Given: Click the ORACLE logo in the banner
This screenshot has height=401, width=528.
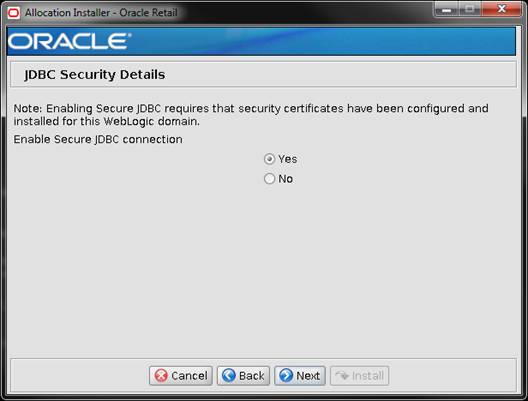Looking at the screenshot, I should [69, 41].
